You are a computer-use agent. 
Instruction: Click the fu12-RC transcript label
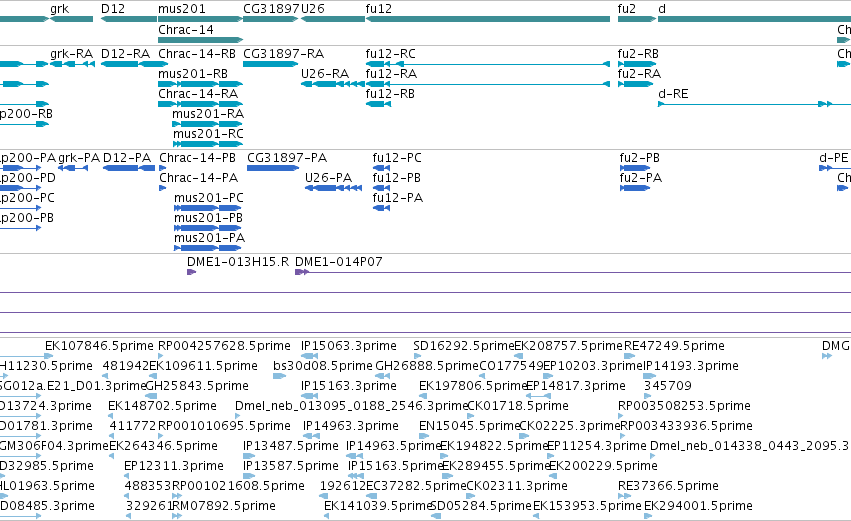click(x=391, y=54)
